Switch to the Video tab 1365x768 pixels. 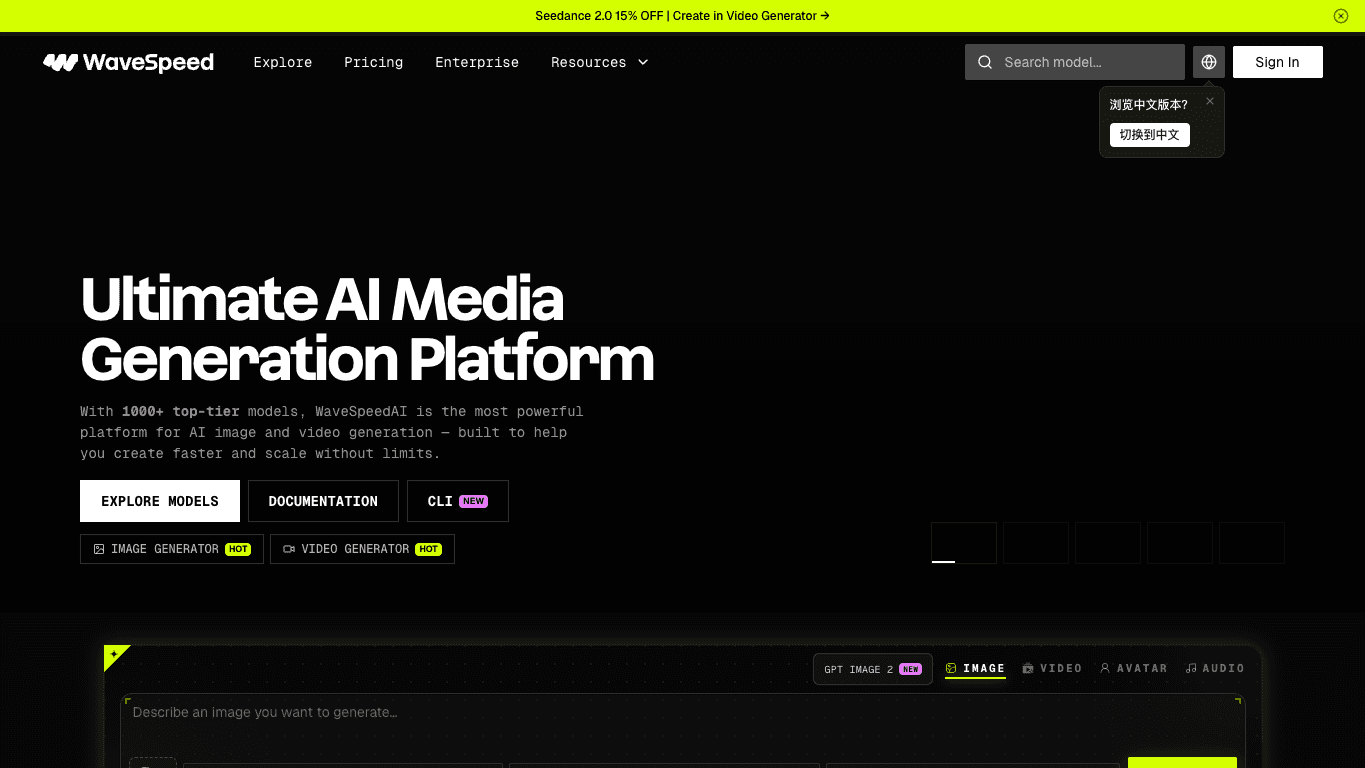click(1052, 668)
